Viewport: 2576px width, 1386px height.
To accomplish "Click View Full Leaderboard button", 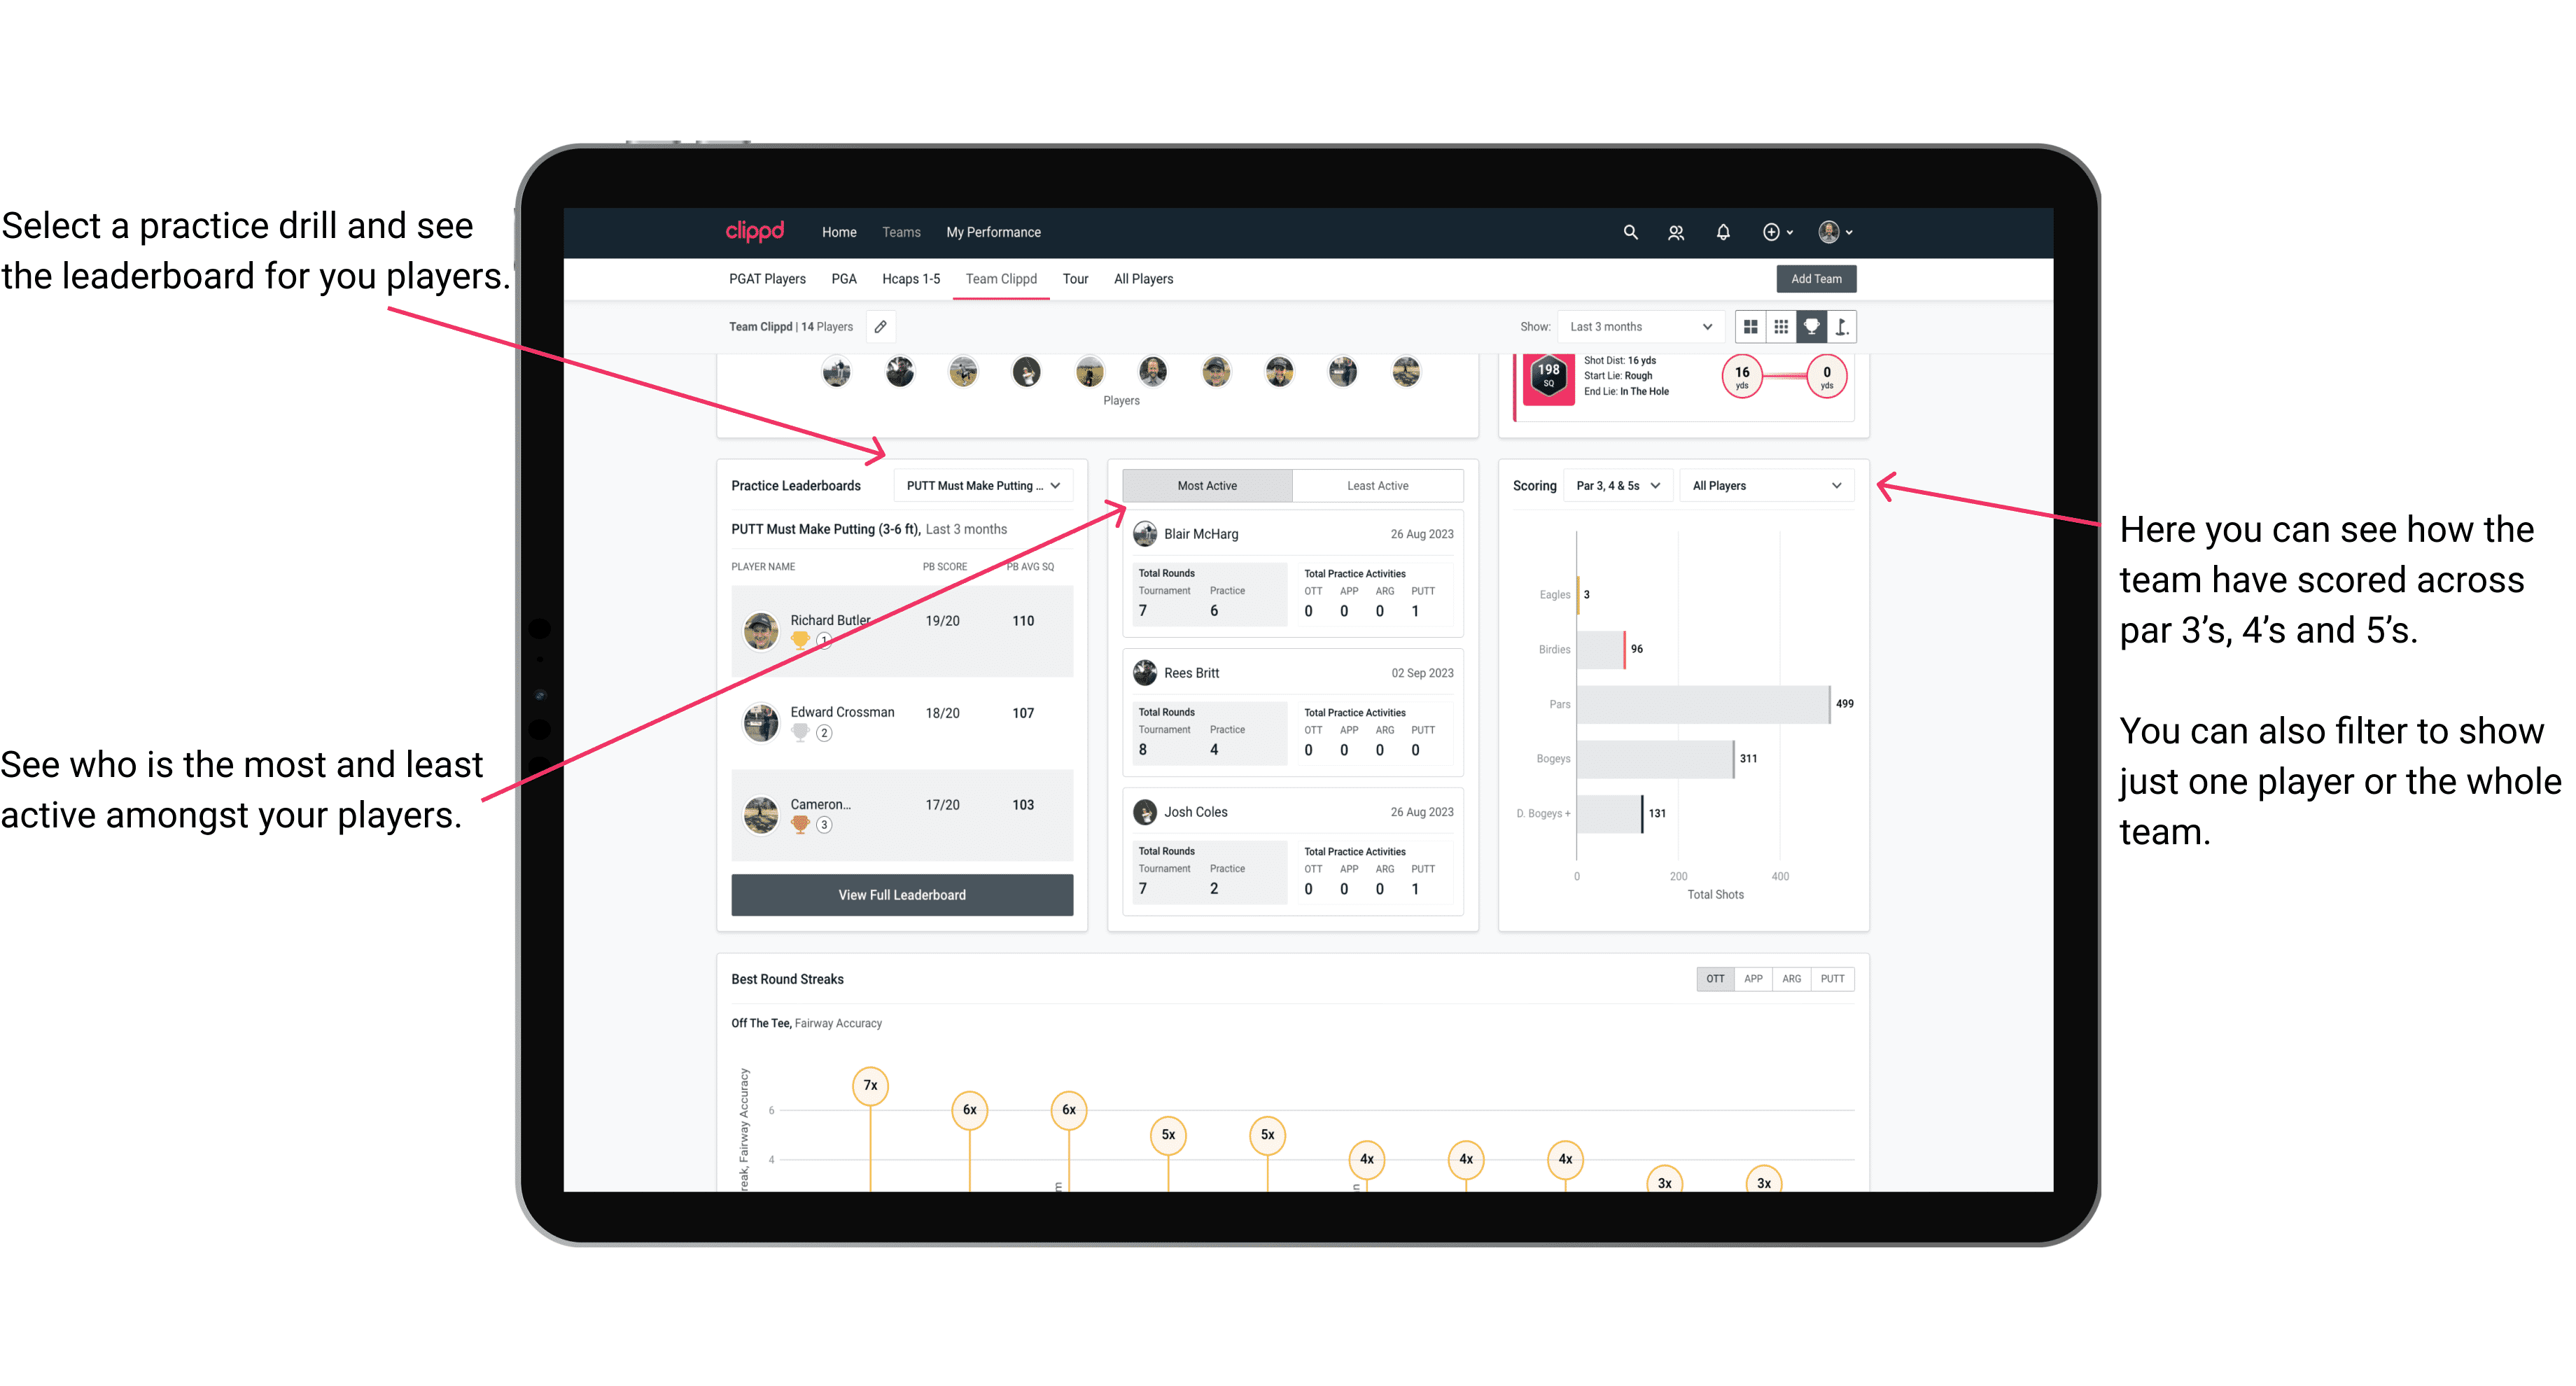I will (x=901, y=895).
